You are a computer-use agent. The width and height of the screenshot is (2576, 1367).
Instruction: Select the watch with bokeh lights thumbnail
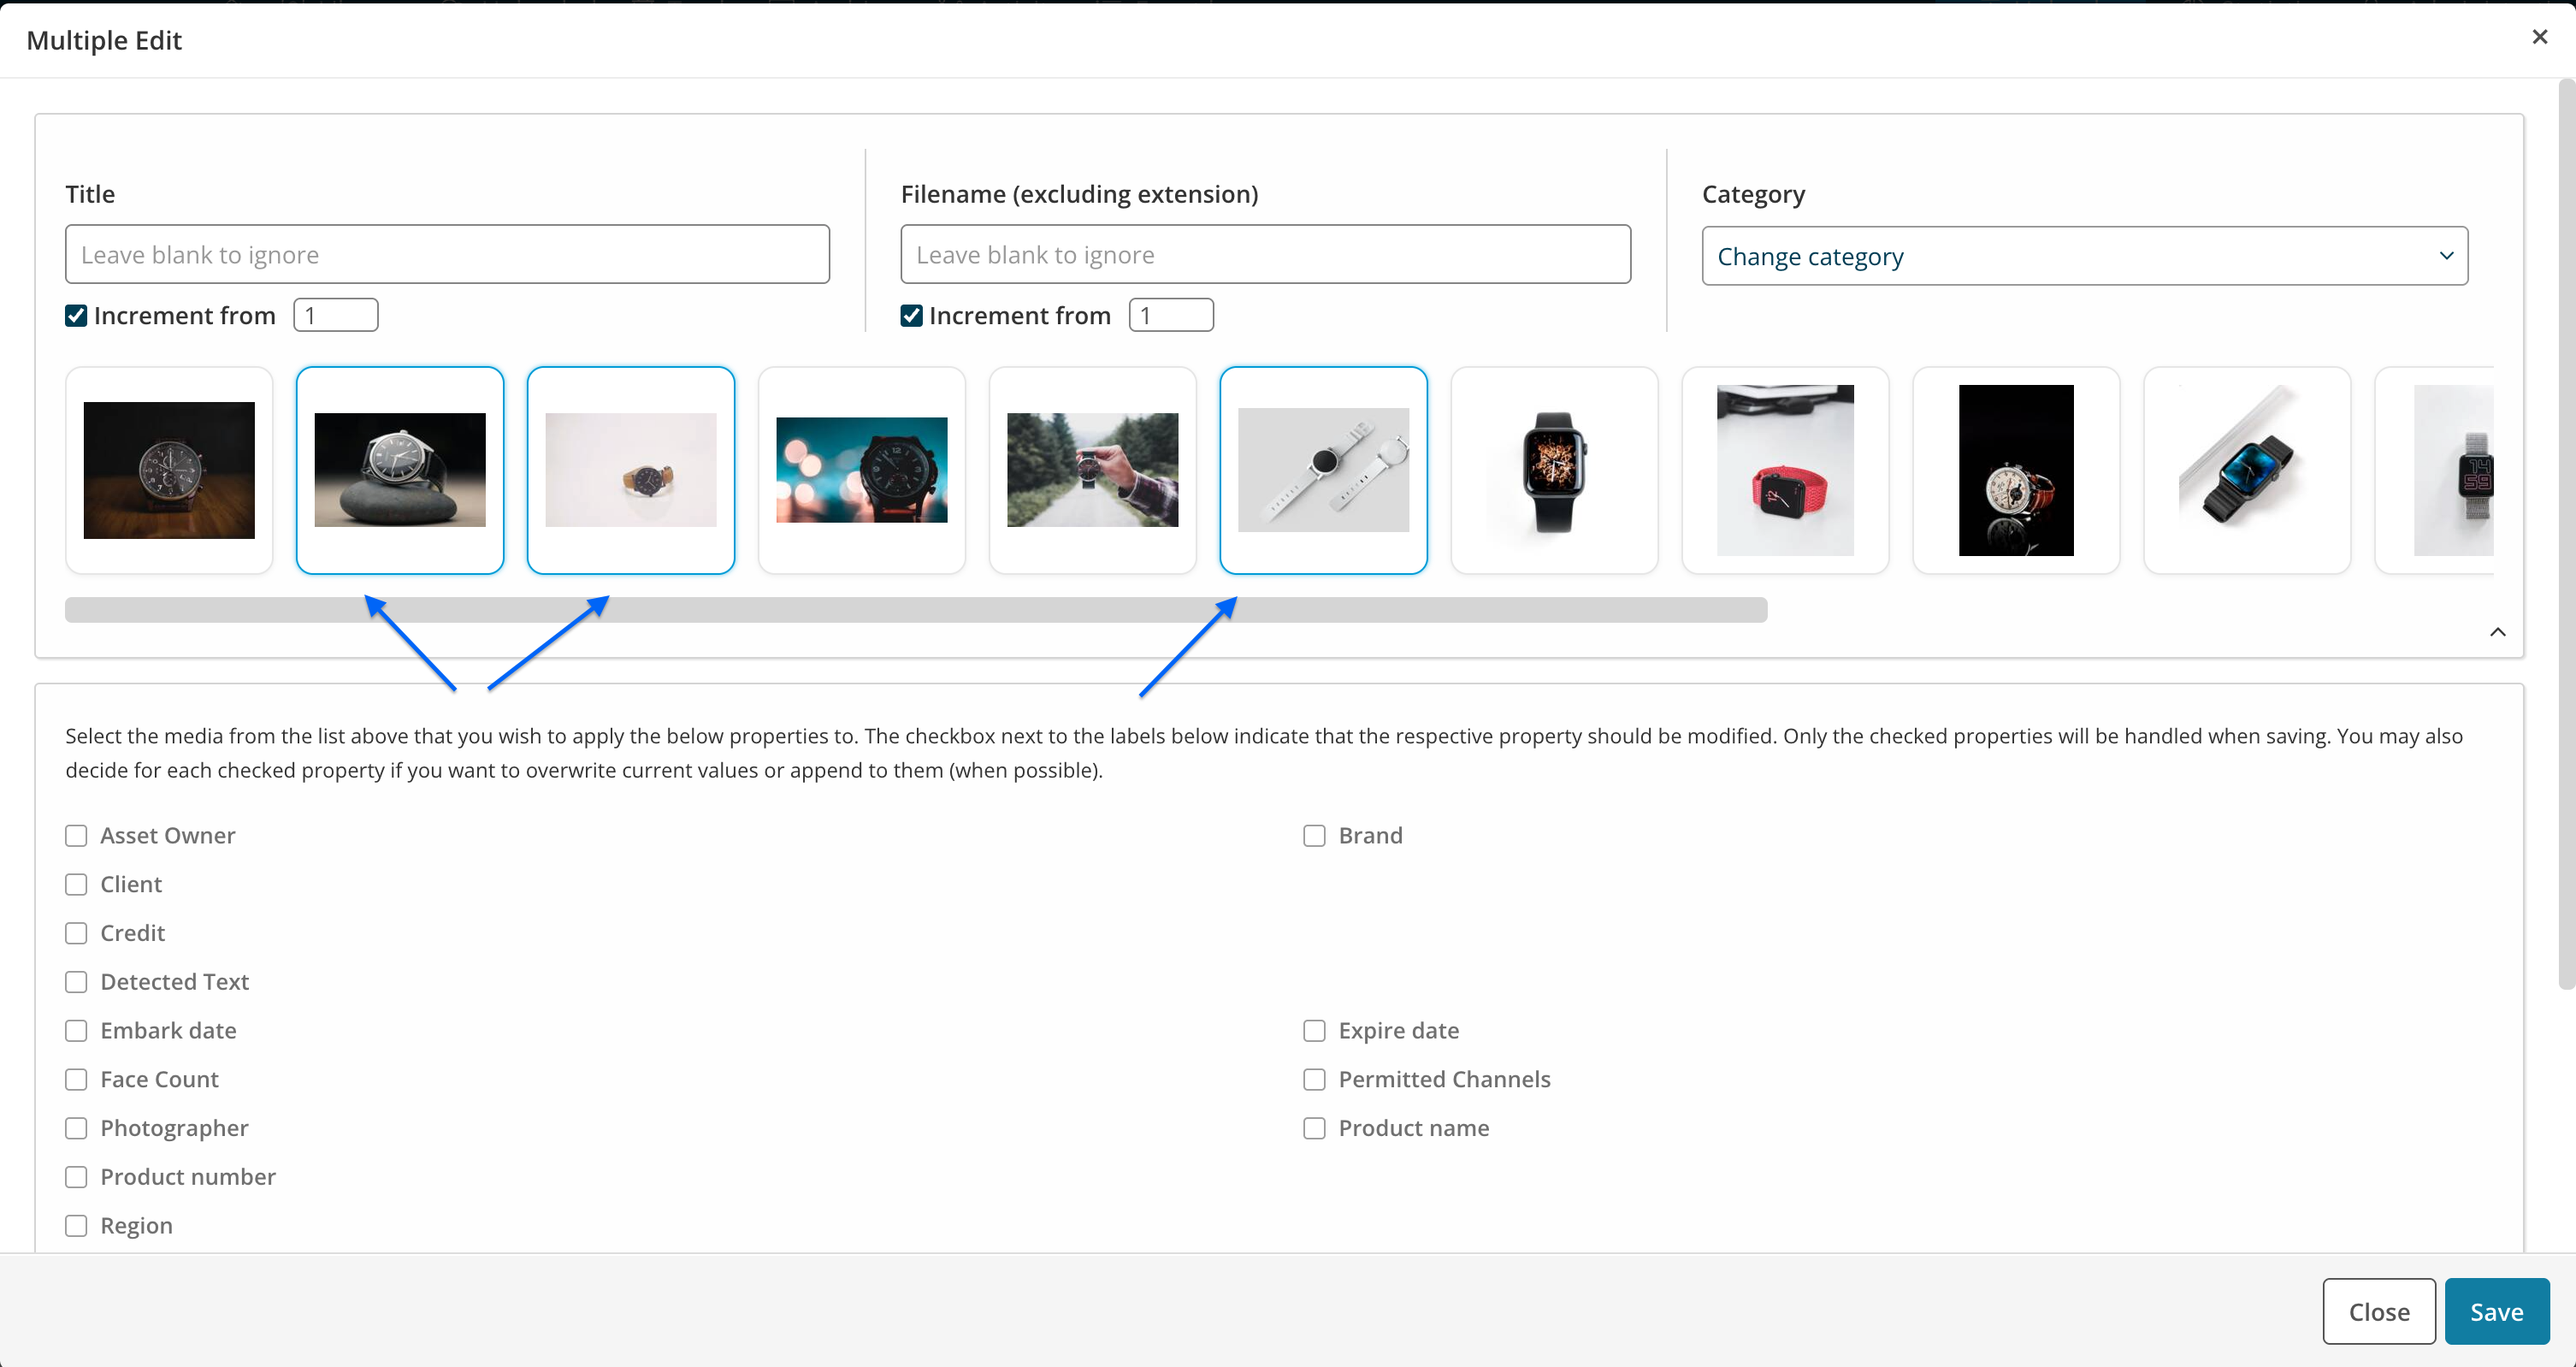pyautogui.click(x=862, y=470)
